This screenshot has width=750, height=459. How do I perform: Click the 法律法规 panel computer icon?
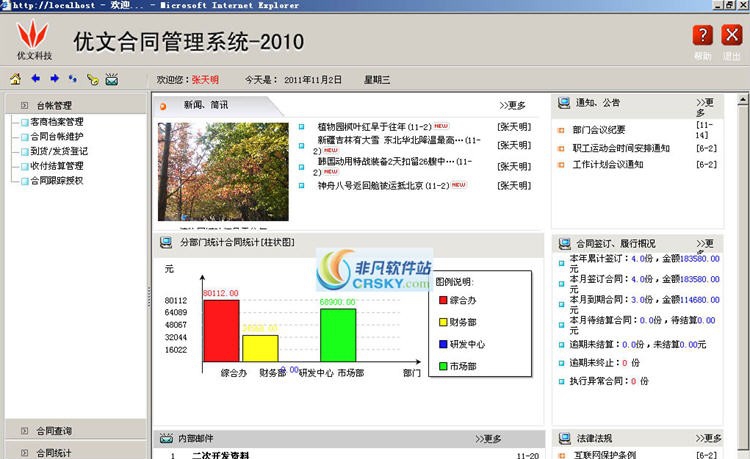[x=565, y=438]
